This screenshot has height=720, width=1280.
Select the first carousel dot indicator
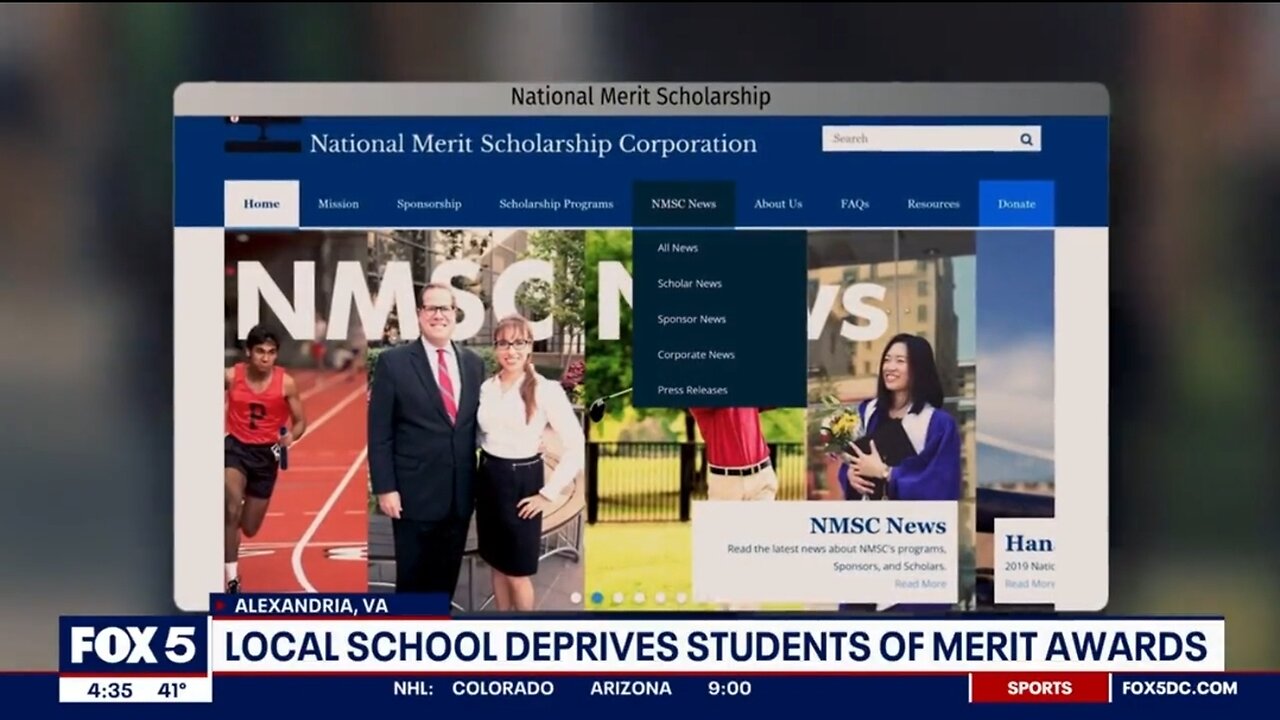point(576,598)
